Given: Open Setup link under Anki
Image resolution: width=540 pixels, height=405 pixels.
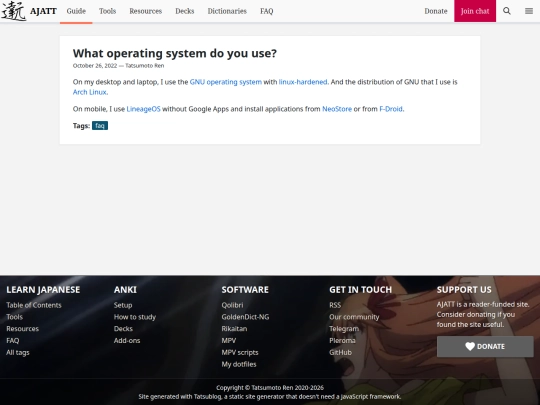Looking at the screenshot, I should coord(123,305).
